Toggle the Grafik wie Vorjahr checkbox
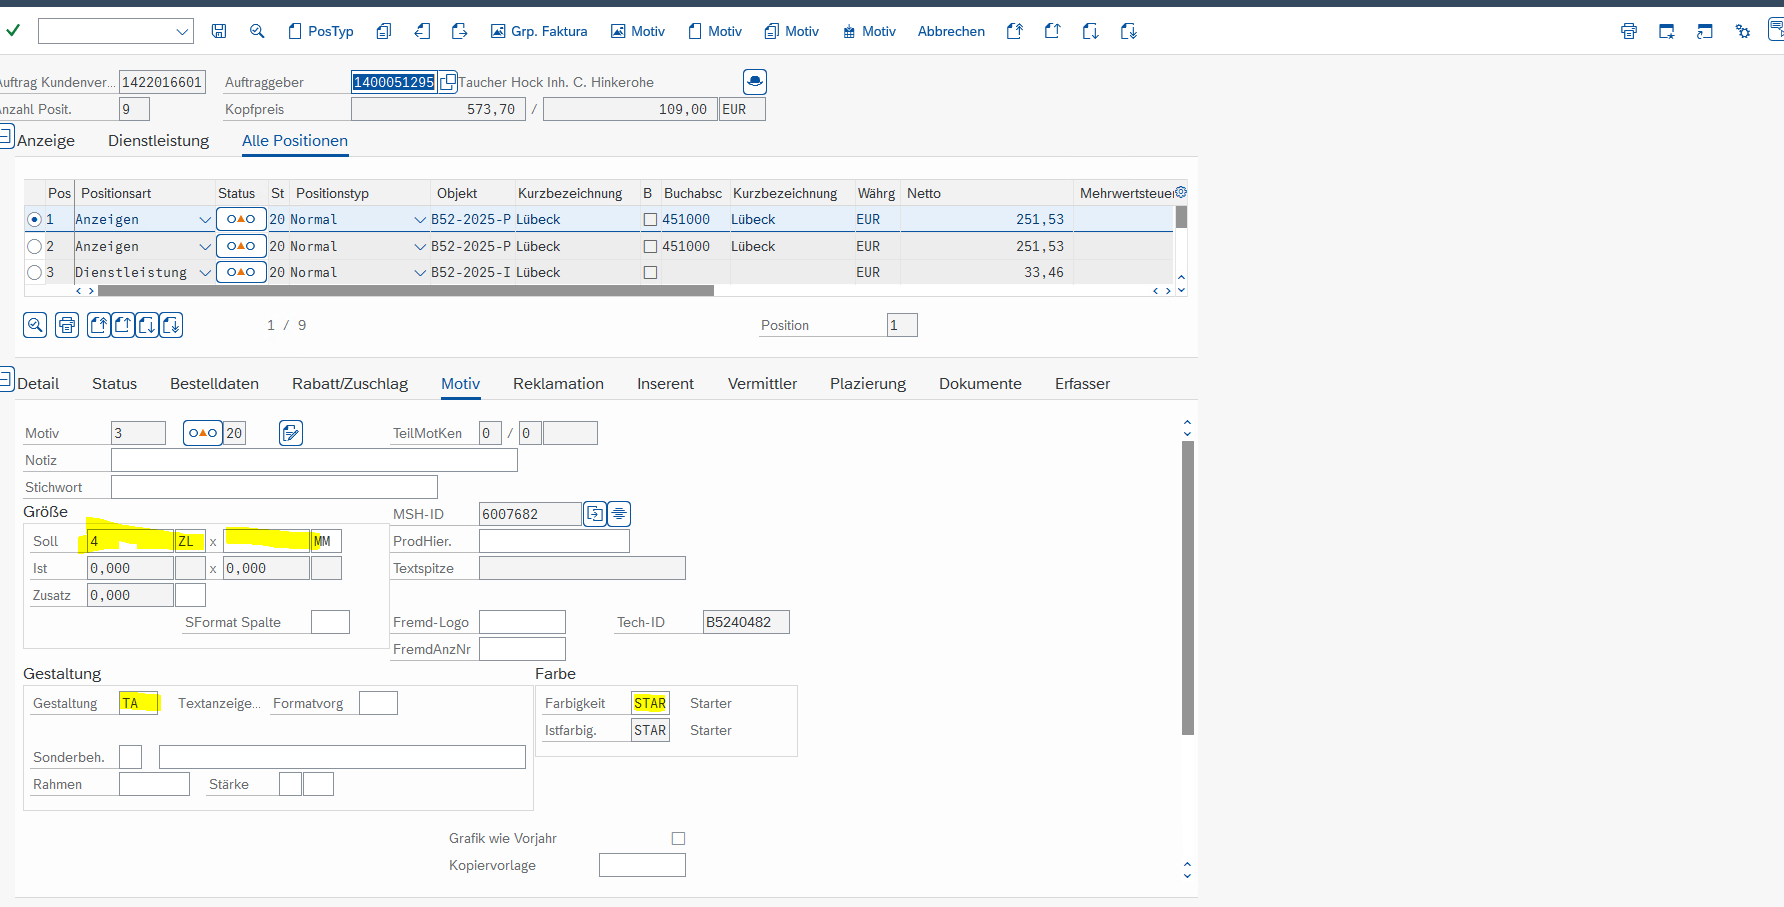Viewport: 1784px width, 907px height. (x=678, y=839)
